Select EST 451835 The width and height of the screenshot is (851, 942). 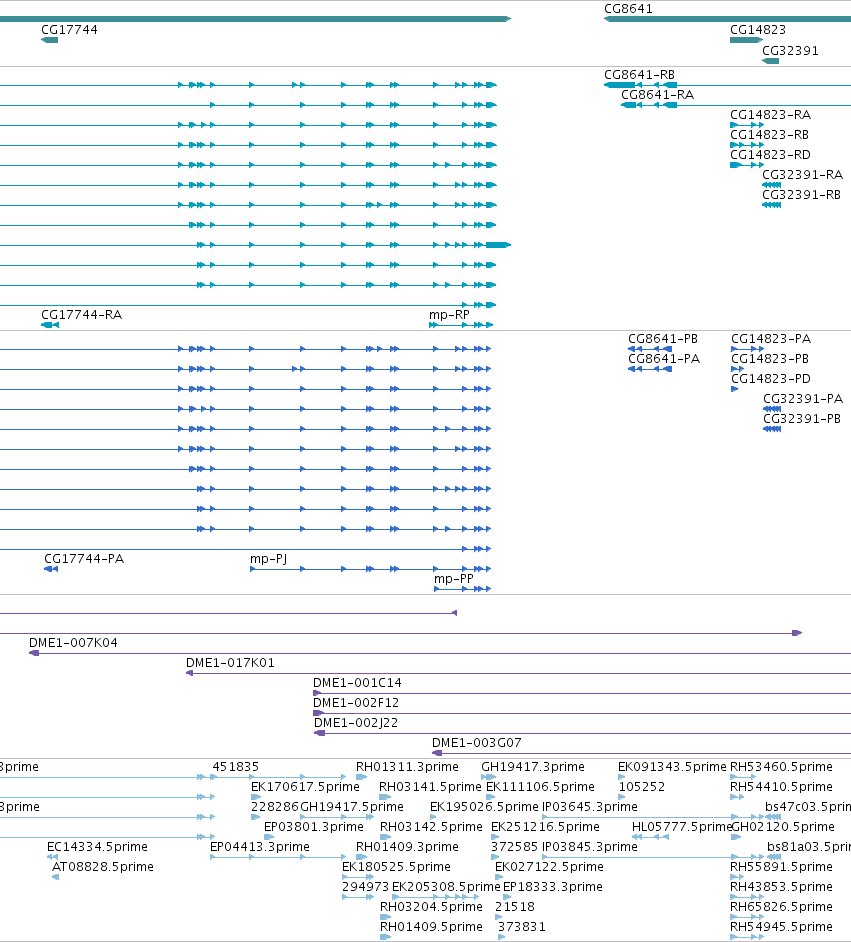click(235, 767)
